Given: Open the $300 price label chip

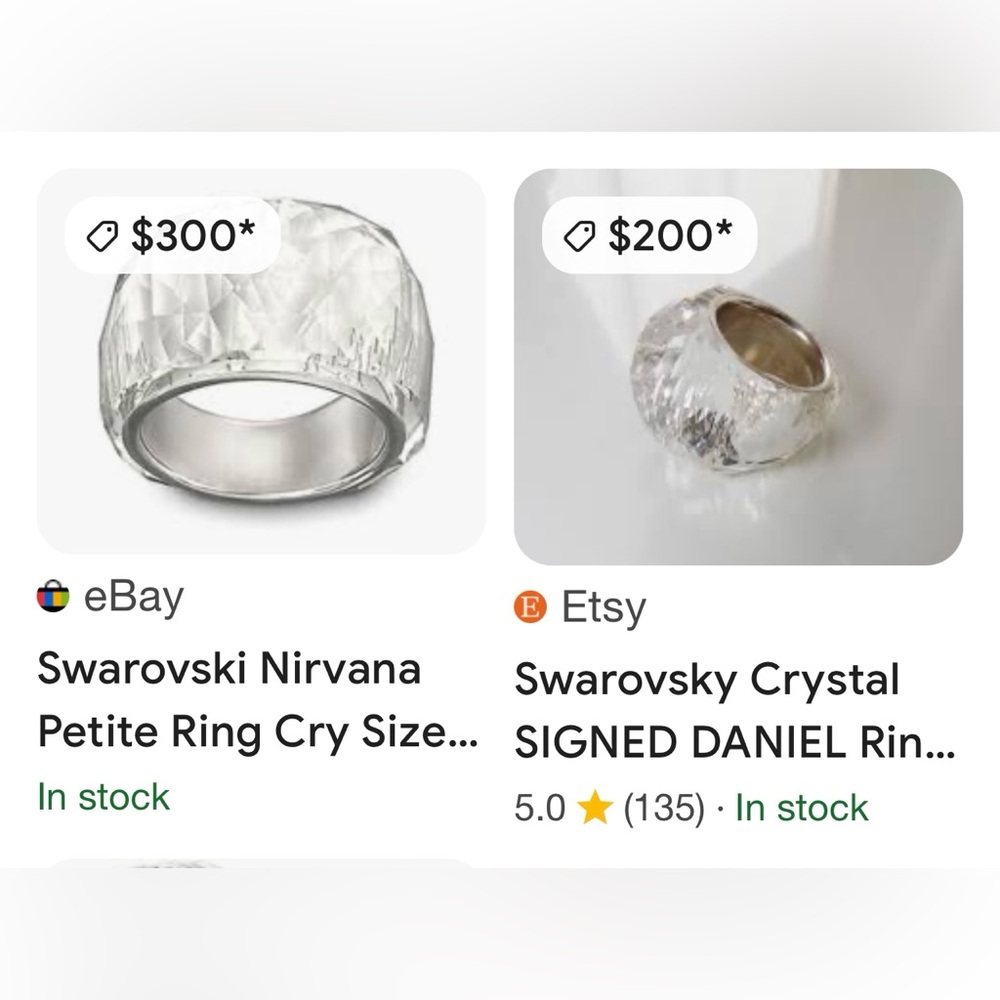Looking at the screenshot, I should tap(170, 235).
